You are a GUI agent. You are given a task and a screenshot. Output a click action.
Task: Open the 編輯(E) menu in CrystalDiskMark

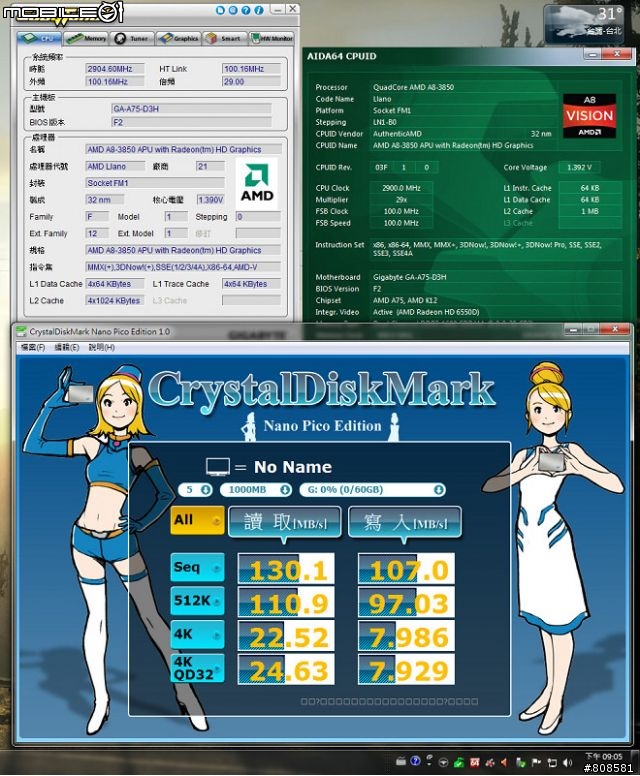click(66, 347)
